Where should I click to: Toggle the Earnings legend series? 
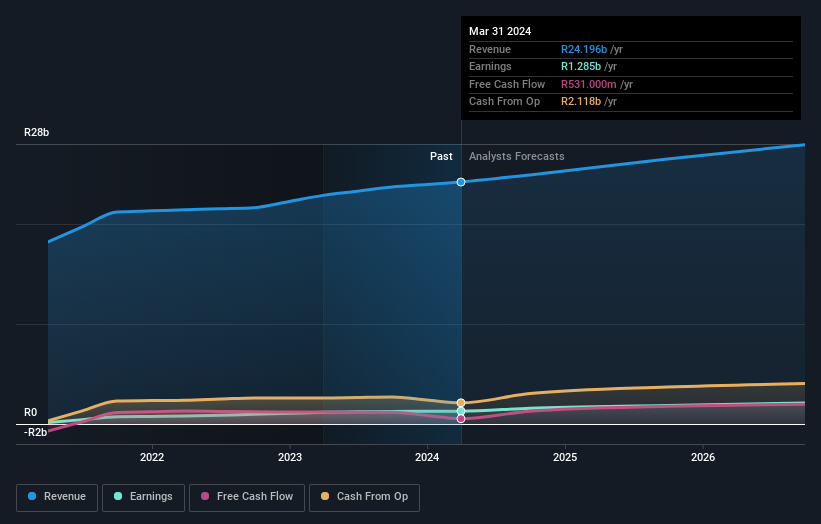point(143,497)
